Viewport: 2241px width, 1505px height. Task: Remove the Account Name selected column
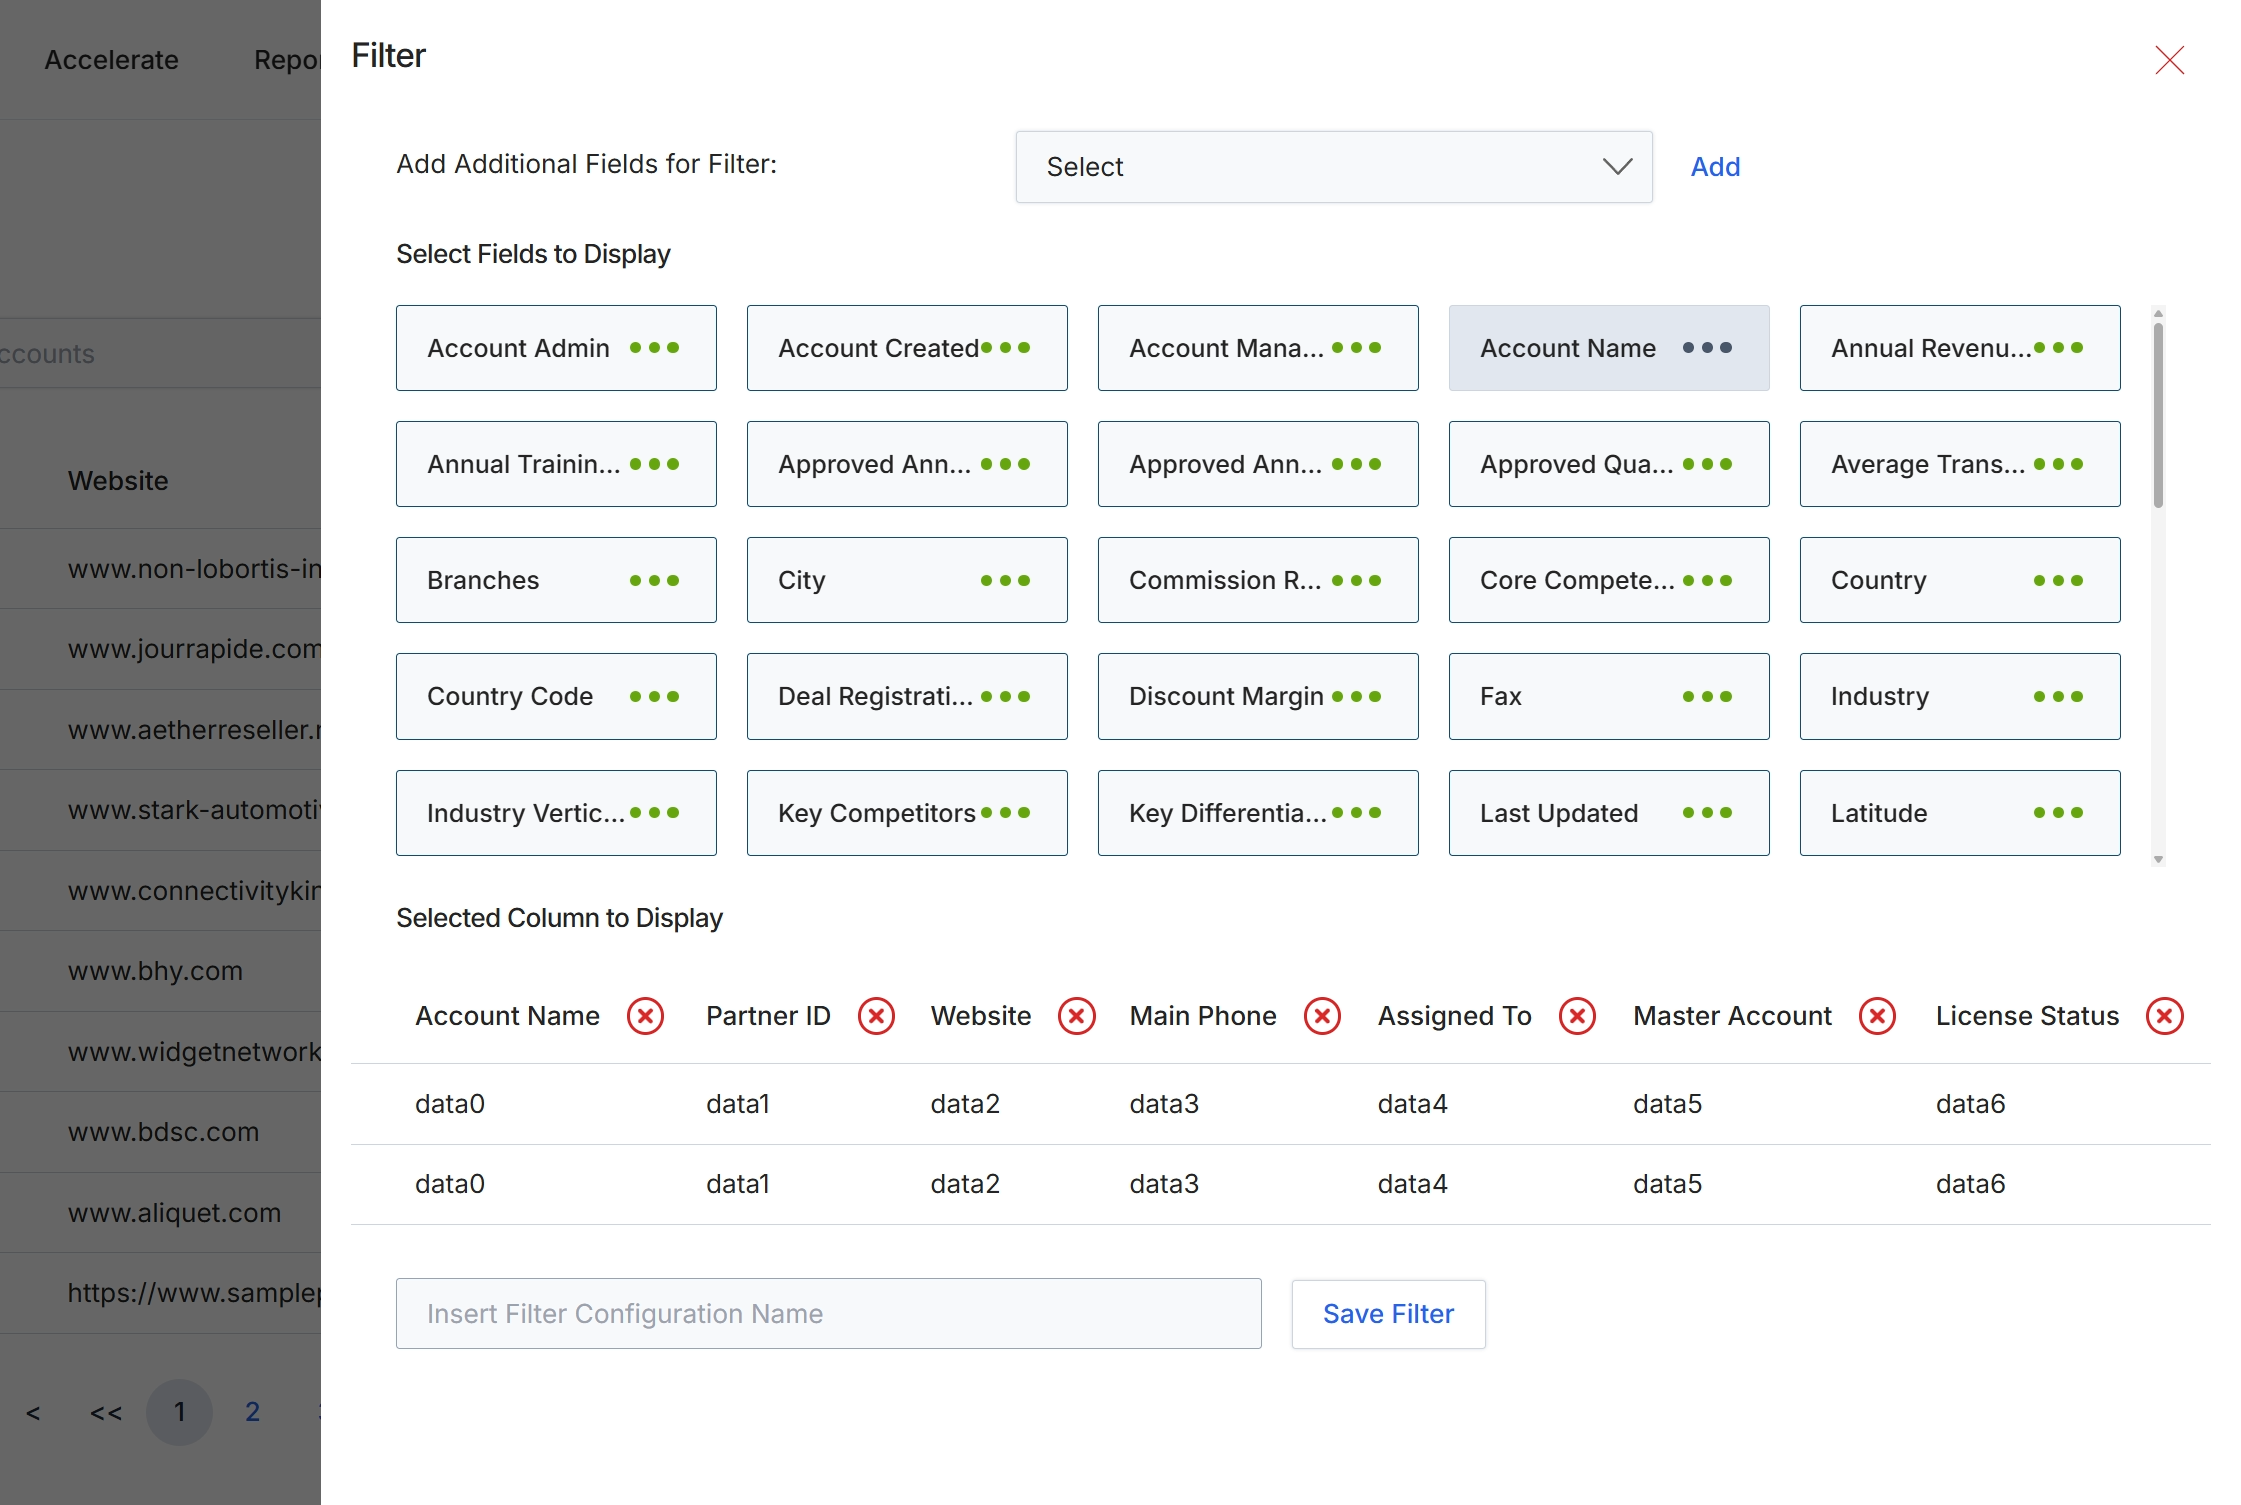coord(645,1016)
